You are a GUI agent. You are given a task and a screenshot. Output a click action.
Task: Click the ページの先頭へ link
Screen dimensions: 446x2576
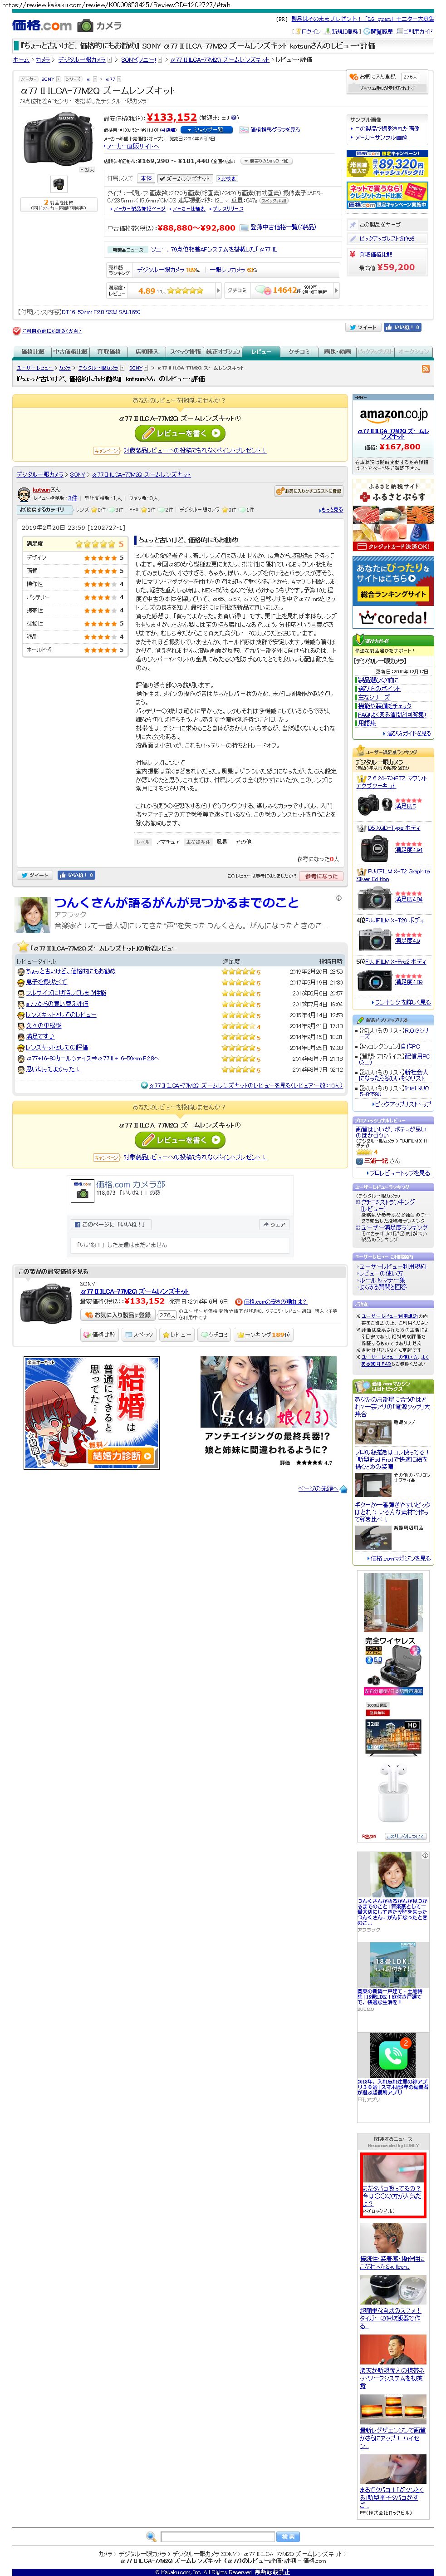coord(318,1488)
